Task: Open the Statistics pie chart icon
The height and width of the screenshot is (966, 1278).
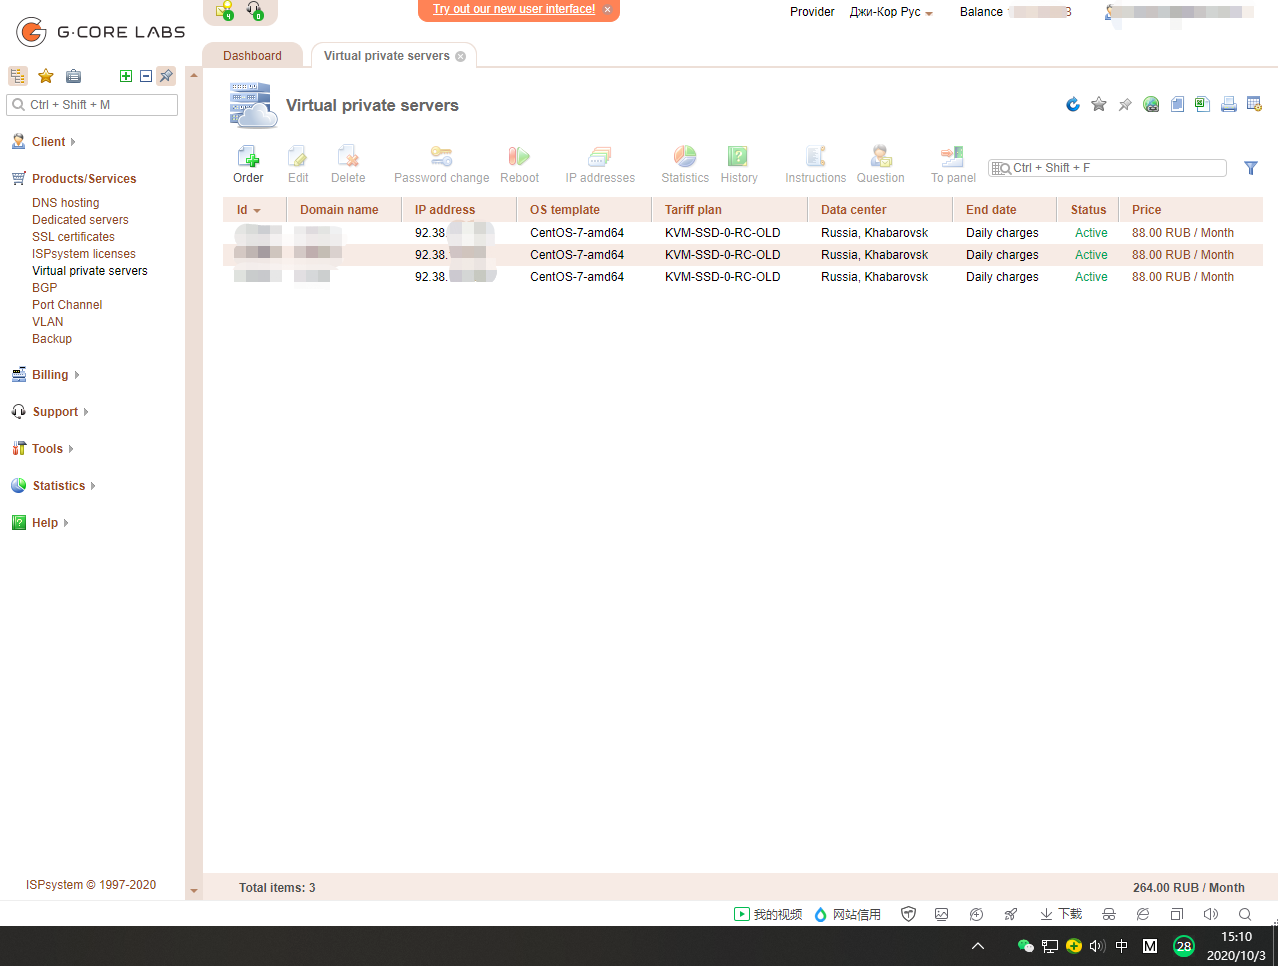Action: point(685,157)
